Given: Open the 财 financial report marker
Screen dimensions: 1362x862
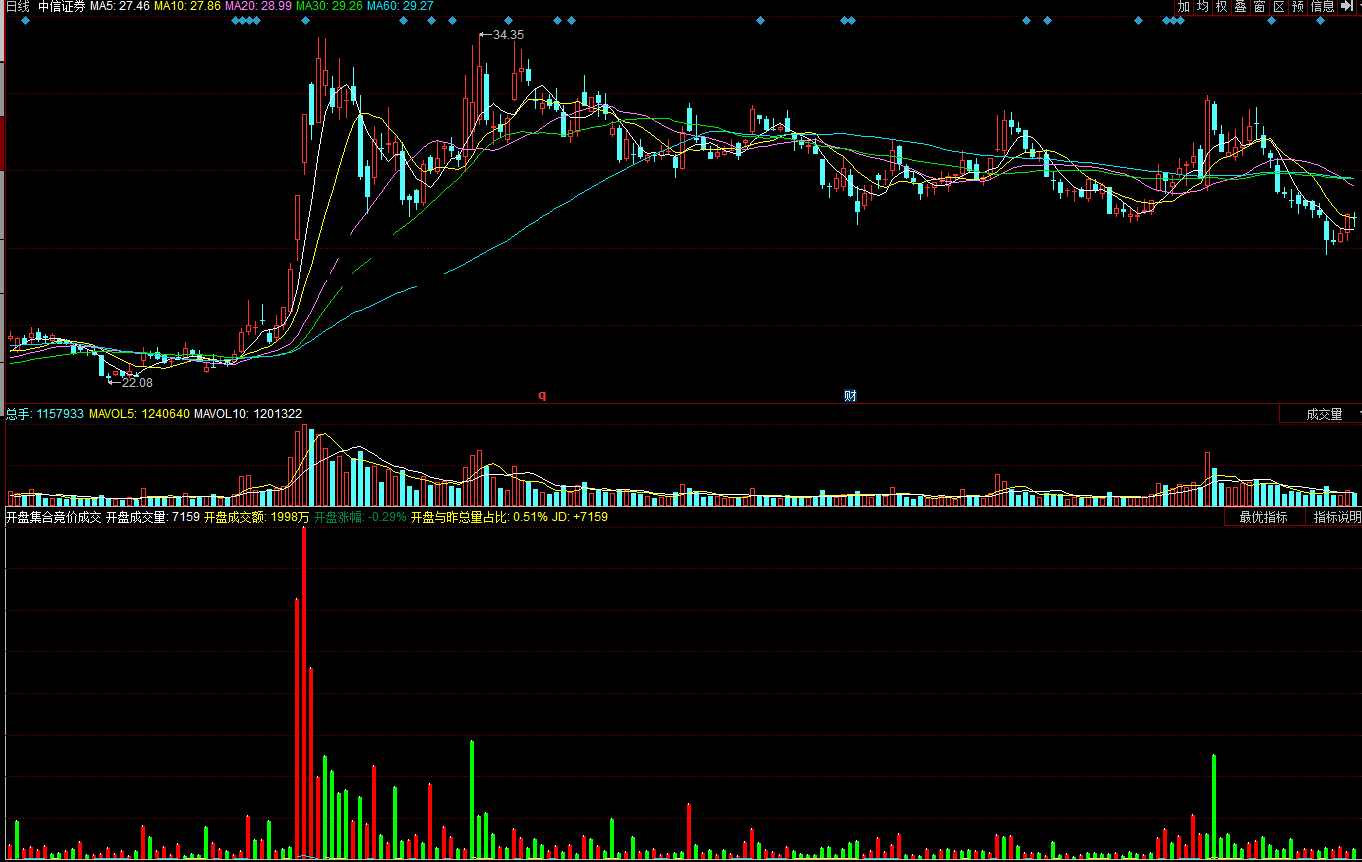Looking at the screenshot, I should pos(850,395).
